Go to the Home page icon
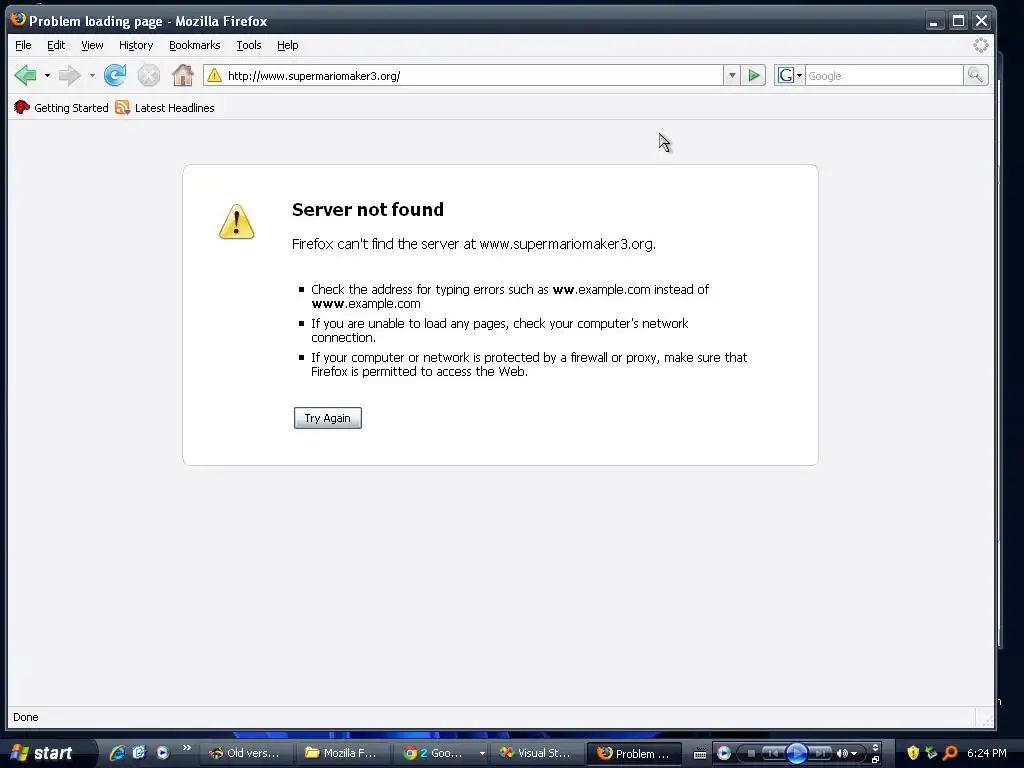 [x=183, y=76]
